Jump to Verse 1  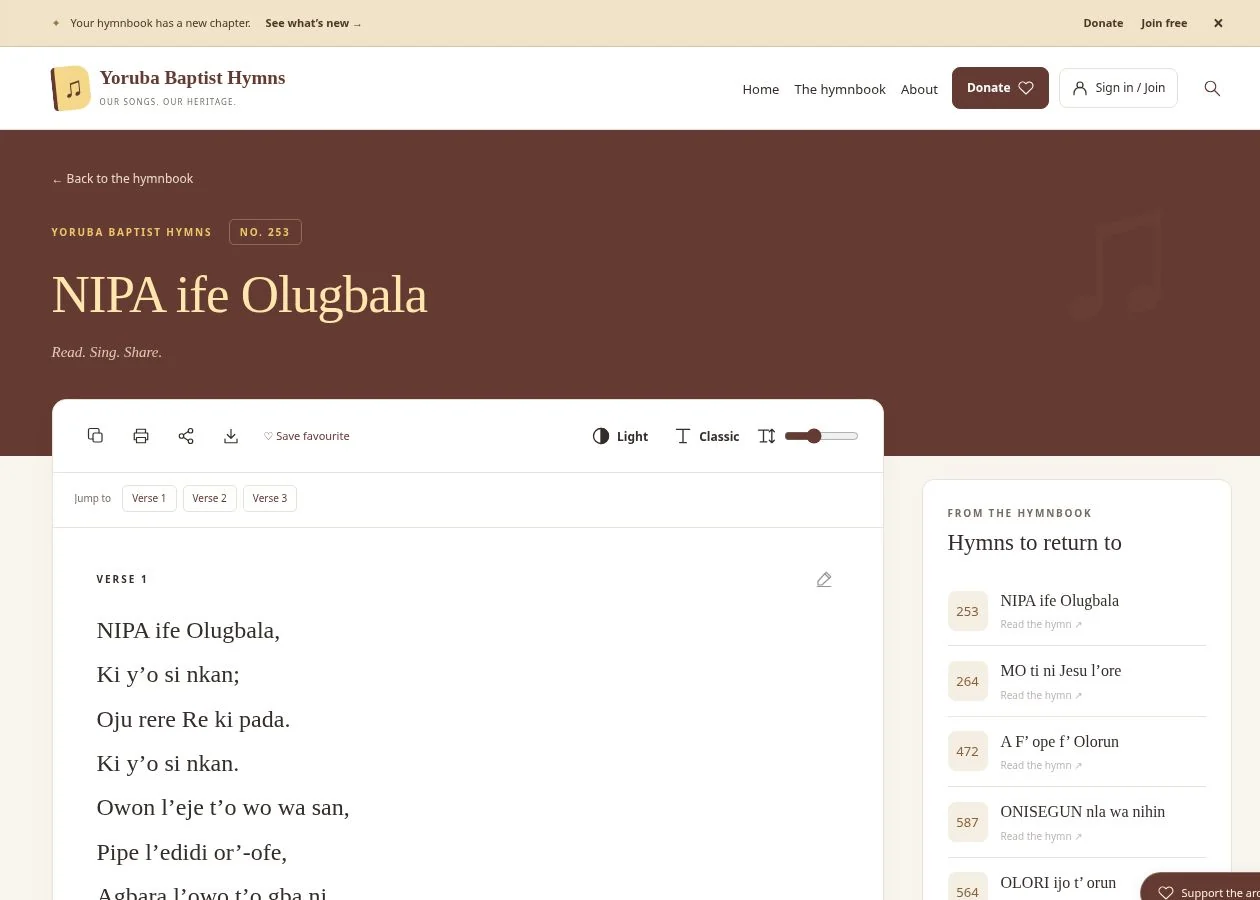tap(149, 498)
